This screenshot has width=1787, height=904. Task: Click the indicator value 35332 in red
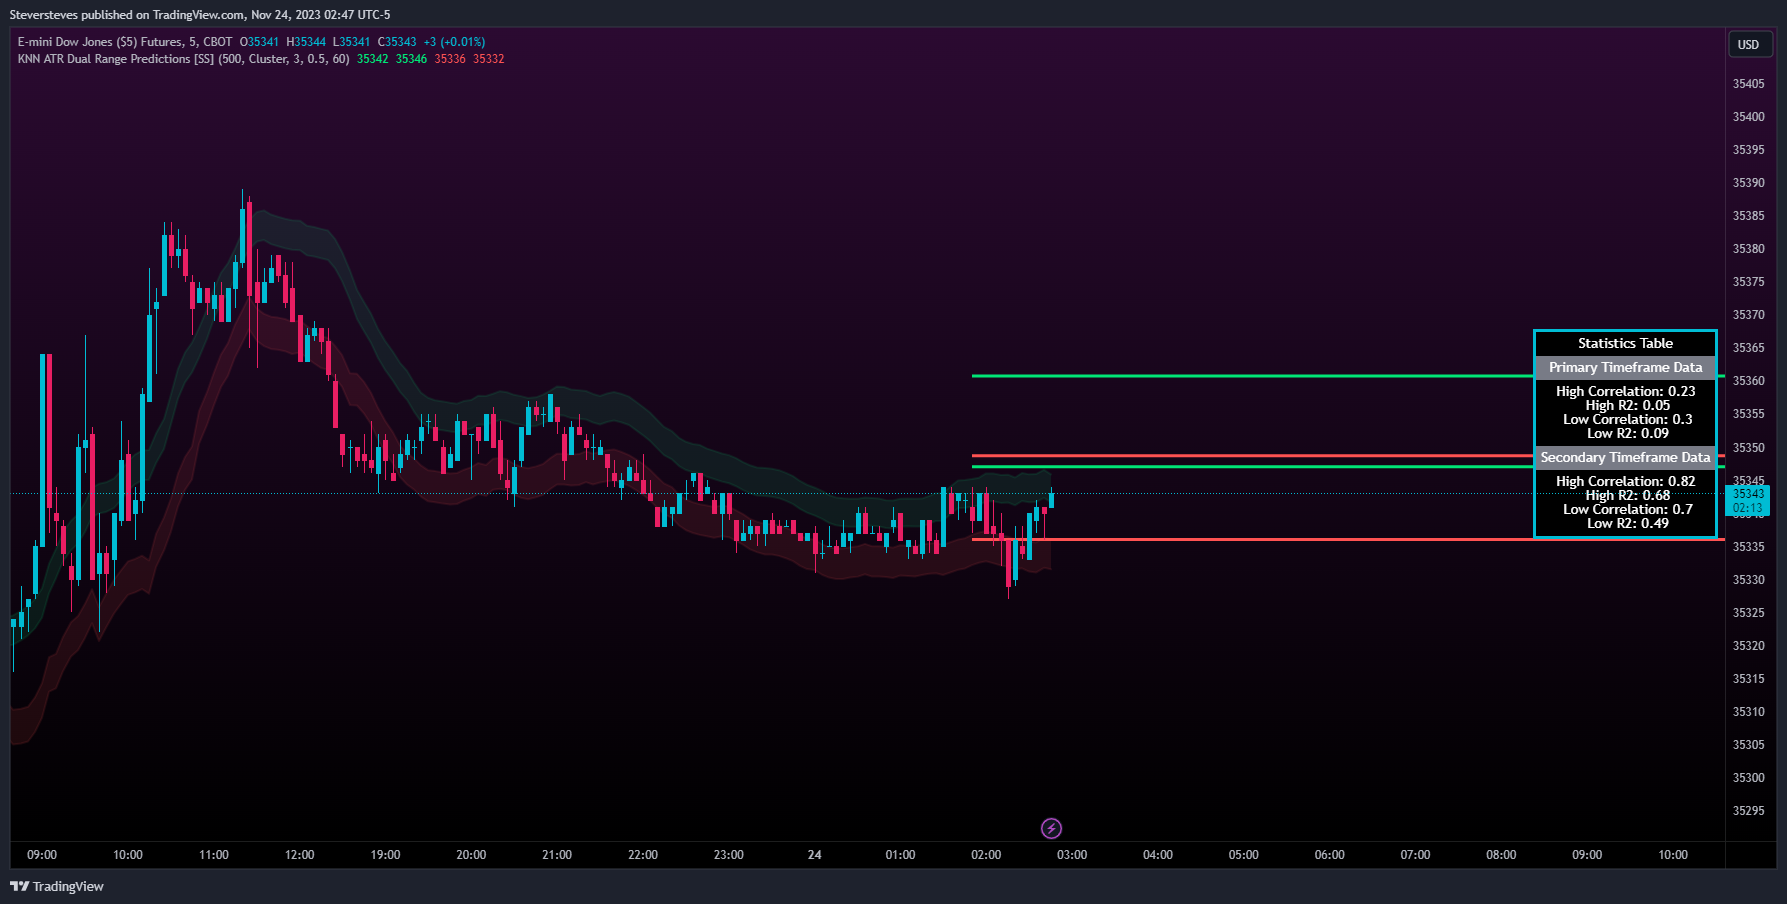(x=488, y=59)
